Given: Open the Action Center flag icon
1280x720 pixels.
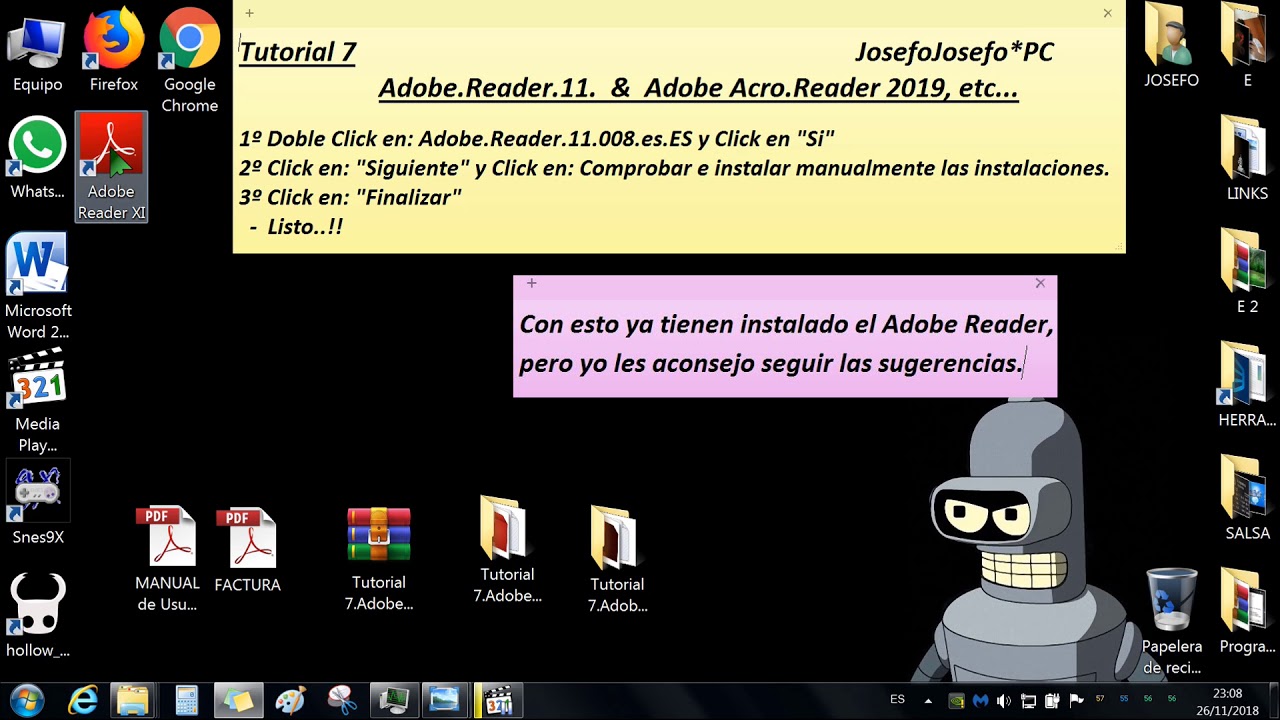Looking at the screenshot, I should tap(1076, 701).
